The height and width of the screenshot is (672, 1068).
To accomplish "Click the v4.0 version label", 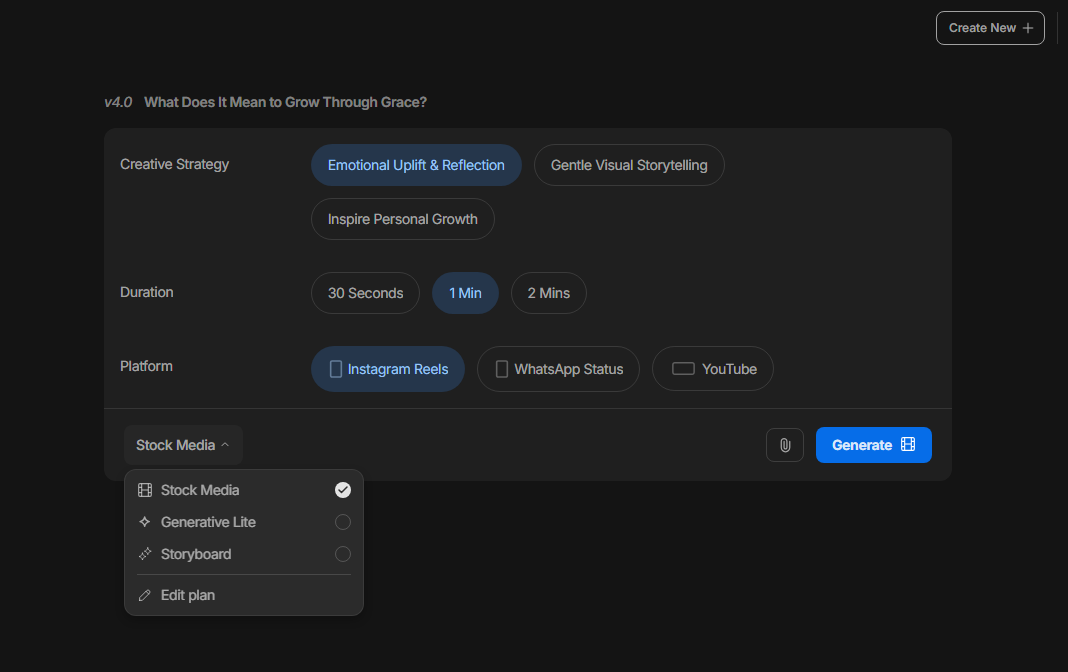I will point(118,102).
